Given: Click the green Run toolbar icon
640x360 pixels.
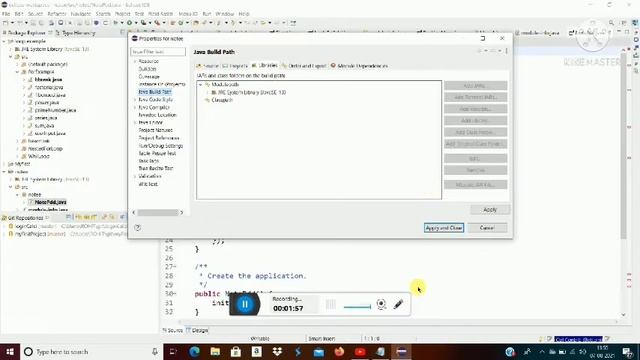Looking at the screenshot, I should tap(129, 23).
